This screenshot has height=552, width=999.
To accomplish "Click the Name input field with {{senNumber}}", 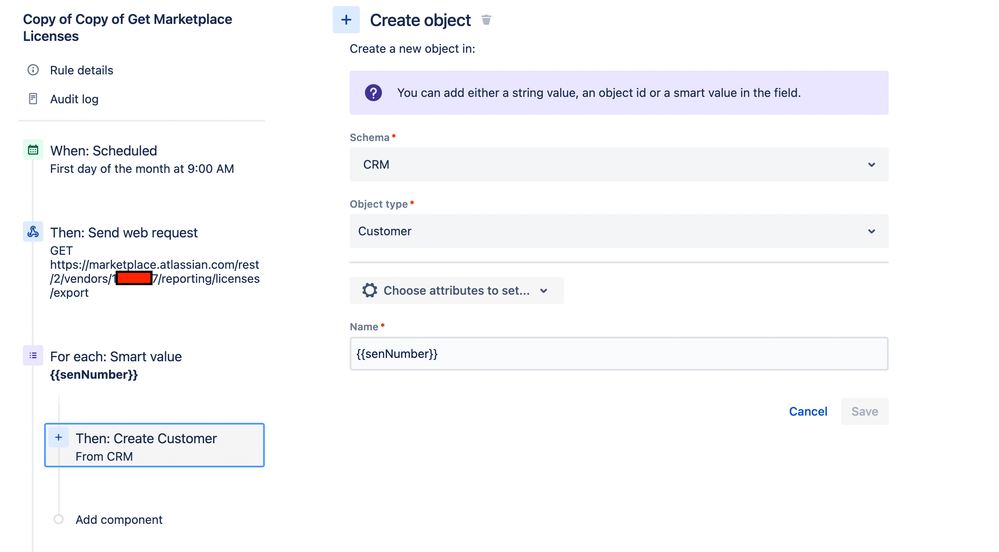I will pyautogui.click(x=619, y=354).
